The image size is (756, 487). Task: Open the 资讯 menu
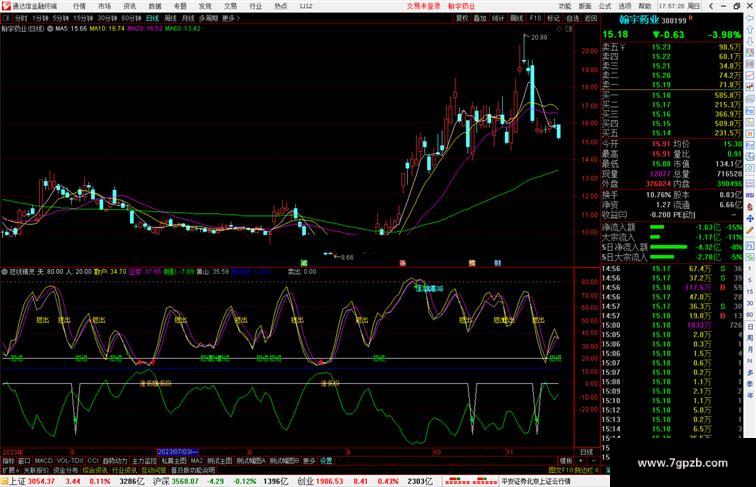(x=129, y=6)
